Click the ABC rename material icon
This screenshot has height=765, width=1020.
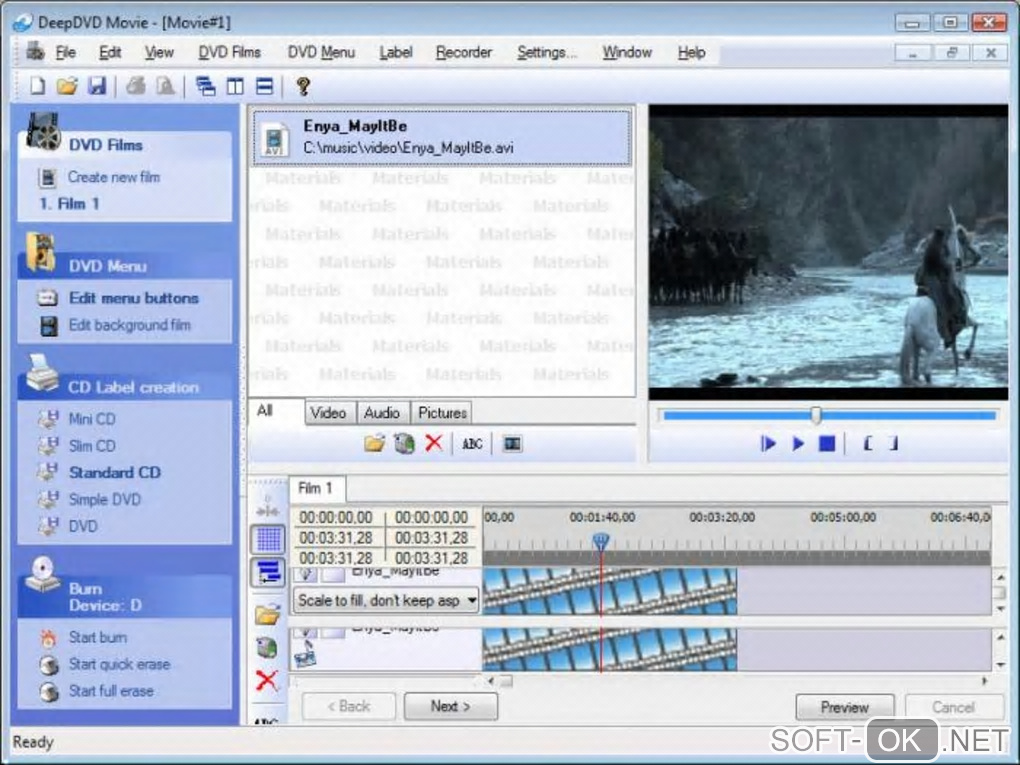coord(472,444)
